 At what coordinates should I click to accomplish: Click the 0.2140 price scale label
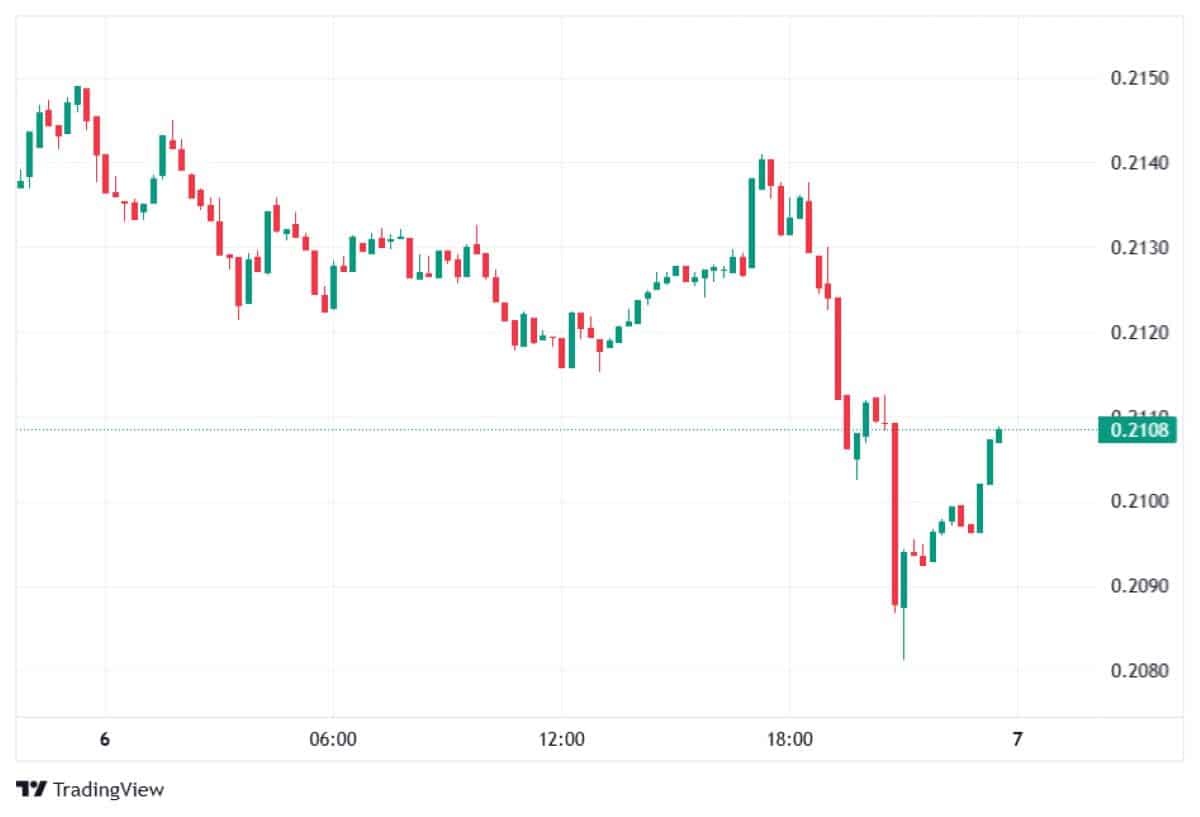1135,163
